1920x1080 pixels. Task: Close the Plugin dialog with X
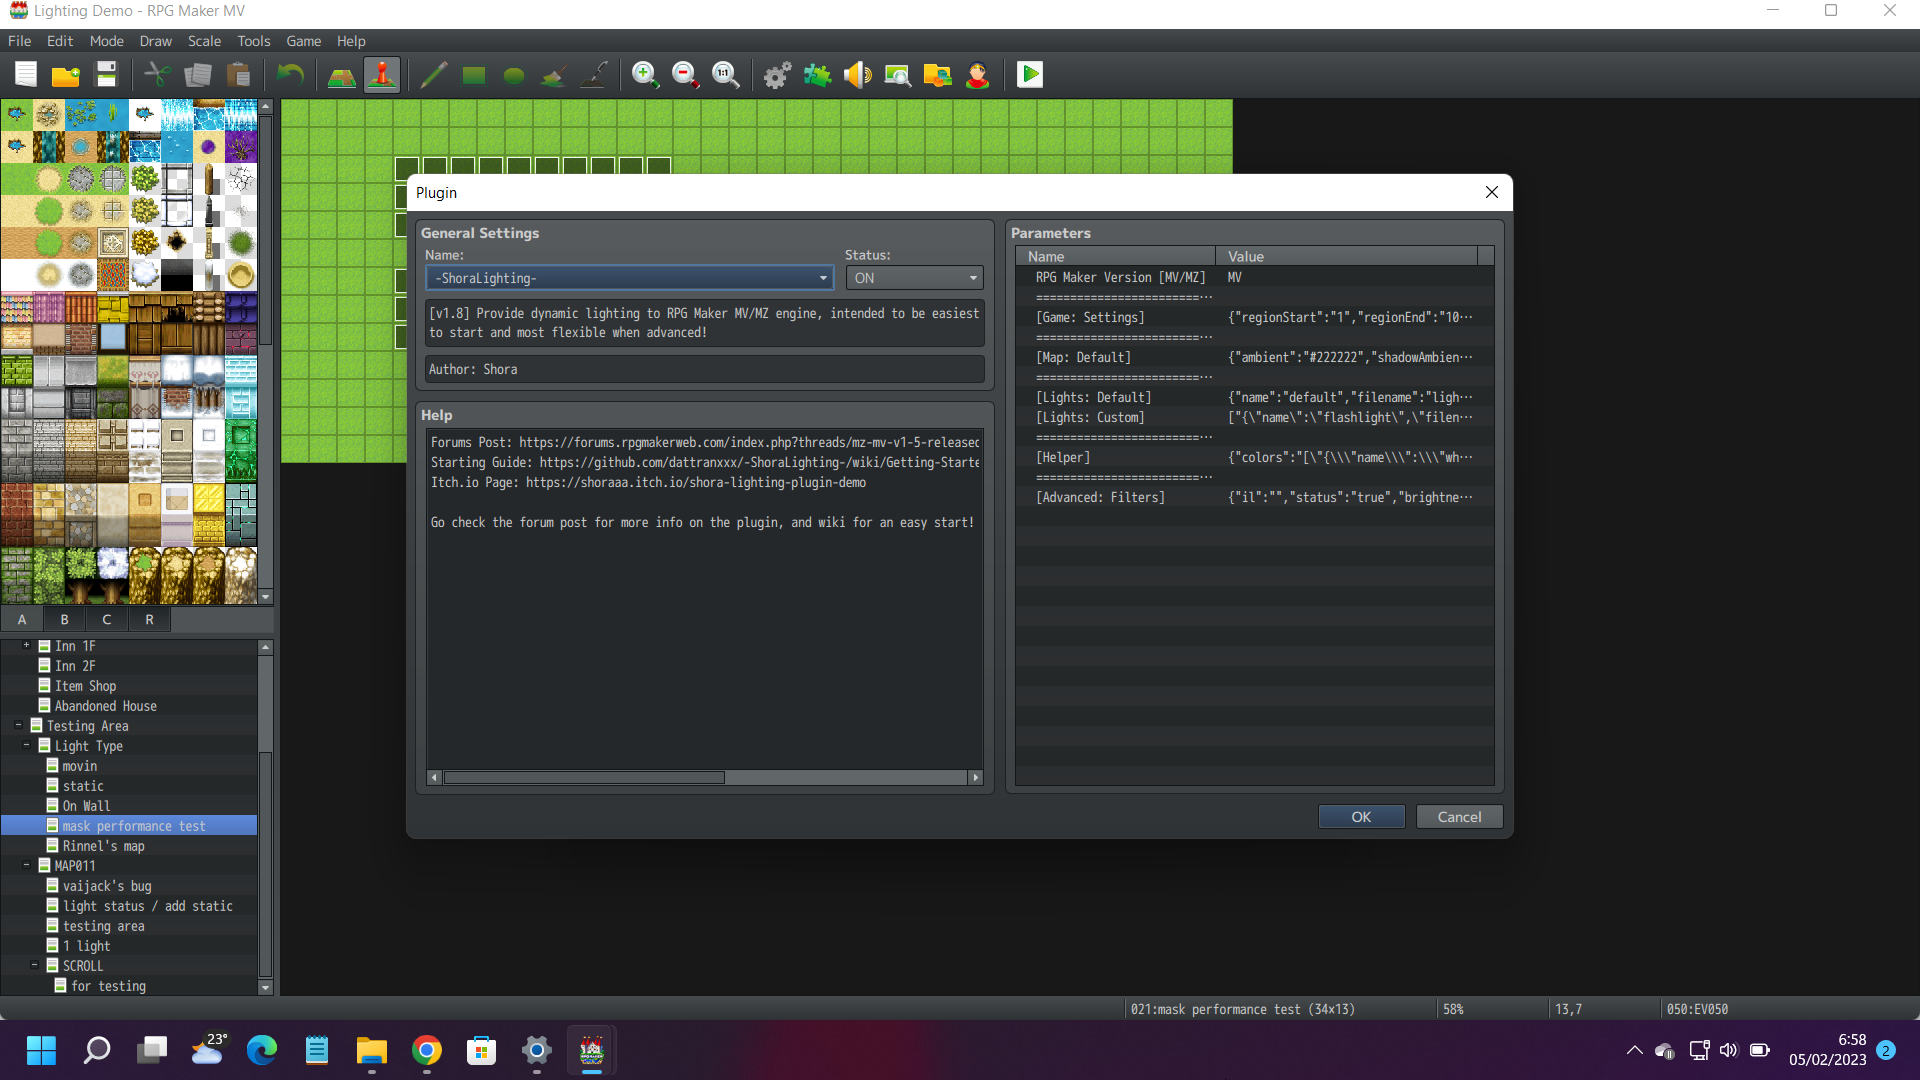coord(1491,193)
